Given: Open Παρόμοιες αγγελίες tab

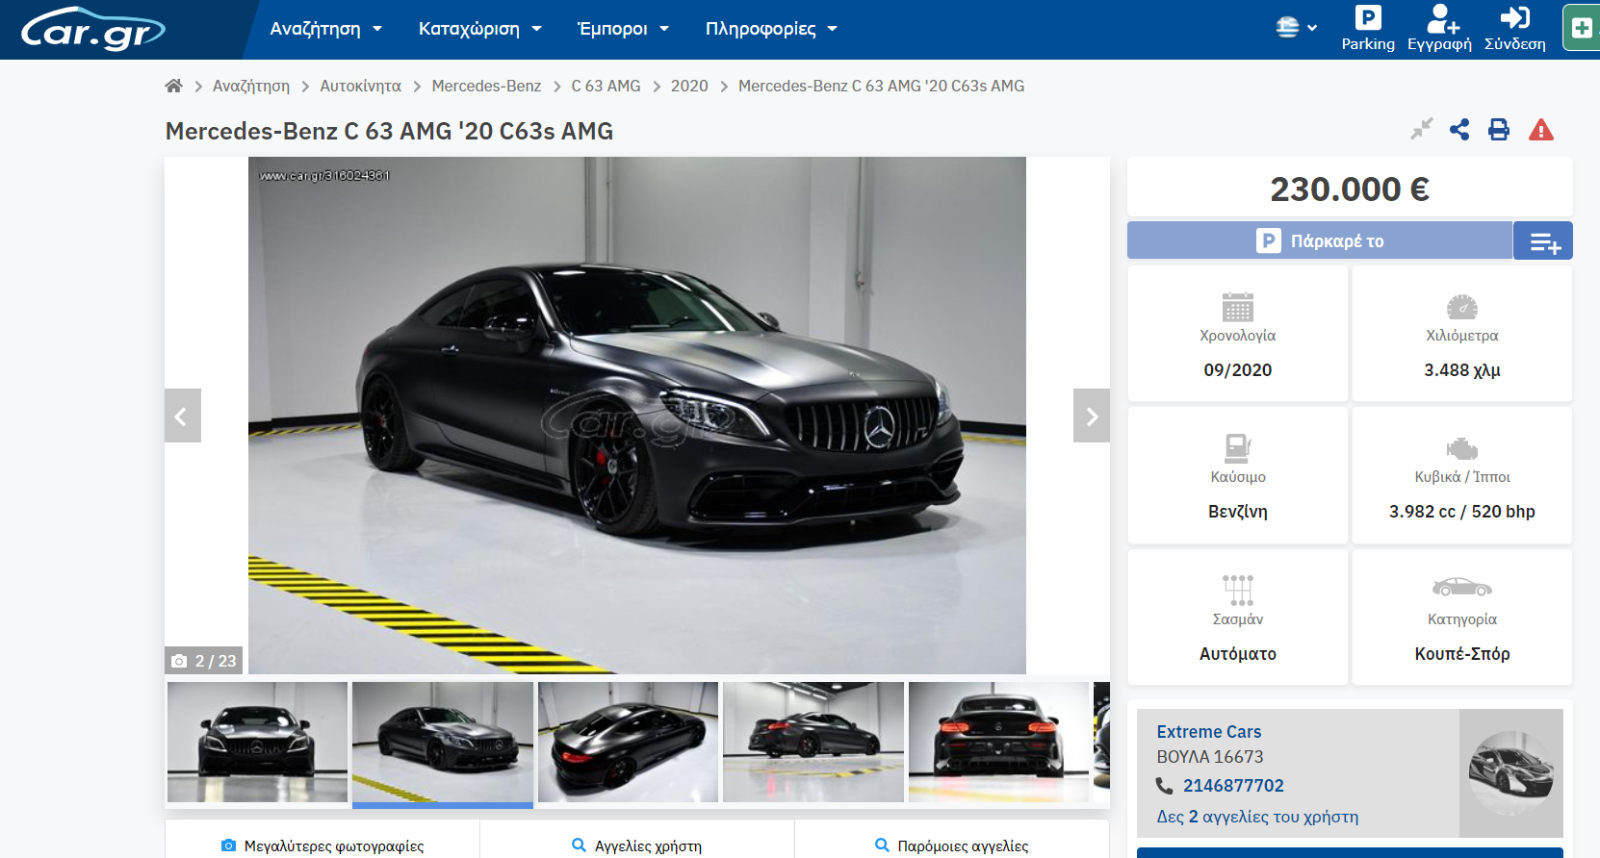Looking at the screenshot, I should pyautogui.click(x=952, y=846).
